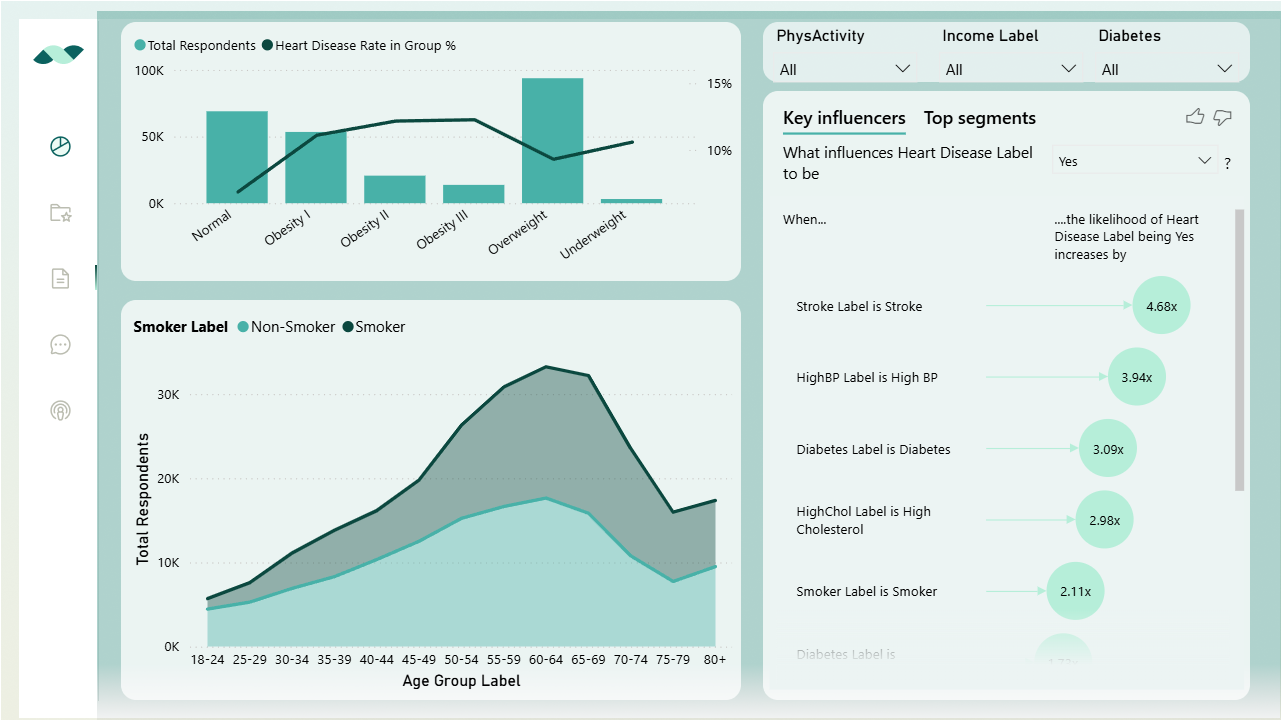Image resolution: width=1281 pixels, height=720 pixels.
Task: Click the '45-49' age group axis label
Action: pos(419,660)
